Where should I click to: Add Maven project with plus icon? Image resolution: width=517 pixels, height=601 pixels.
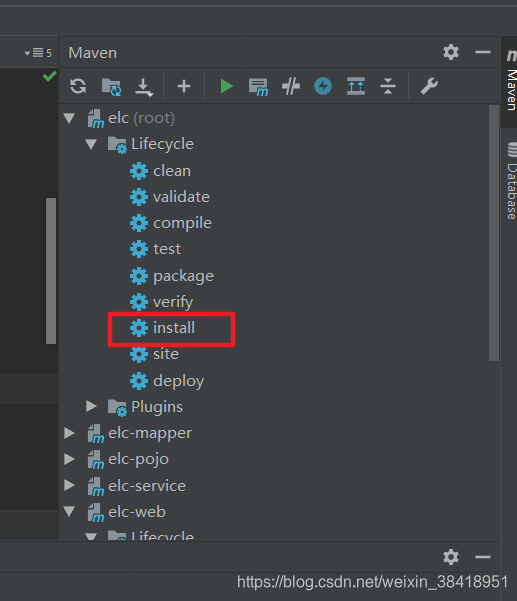pyautogui.click(x=184, y=86)
